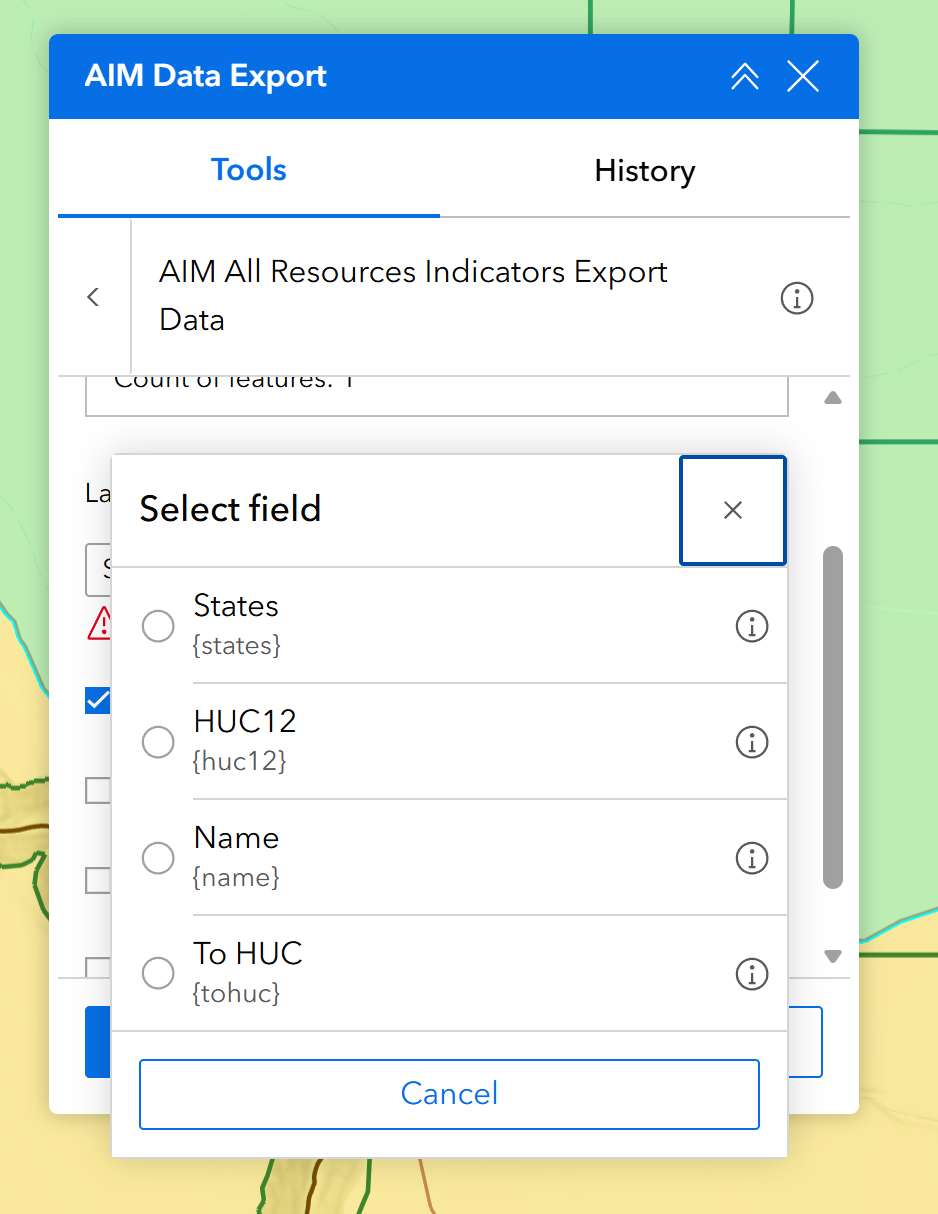Viewport: 938px width, 1214px height.
Task: Open the History tab
Action: coord(645,171)
